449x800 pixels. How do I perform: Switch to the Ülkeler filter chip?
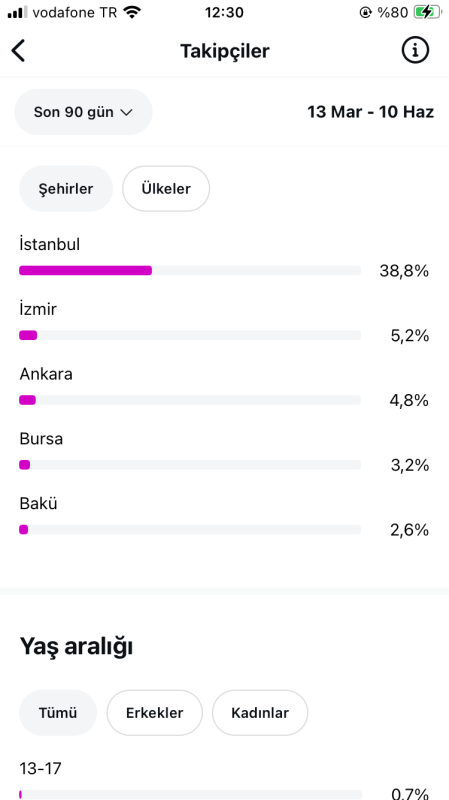click(x=166, y=189)
